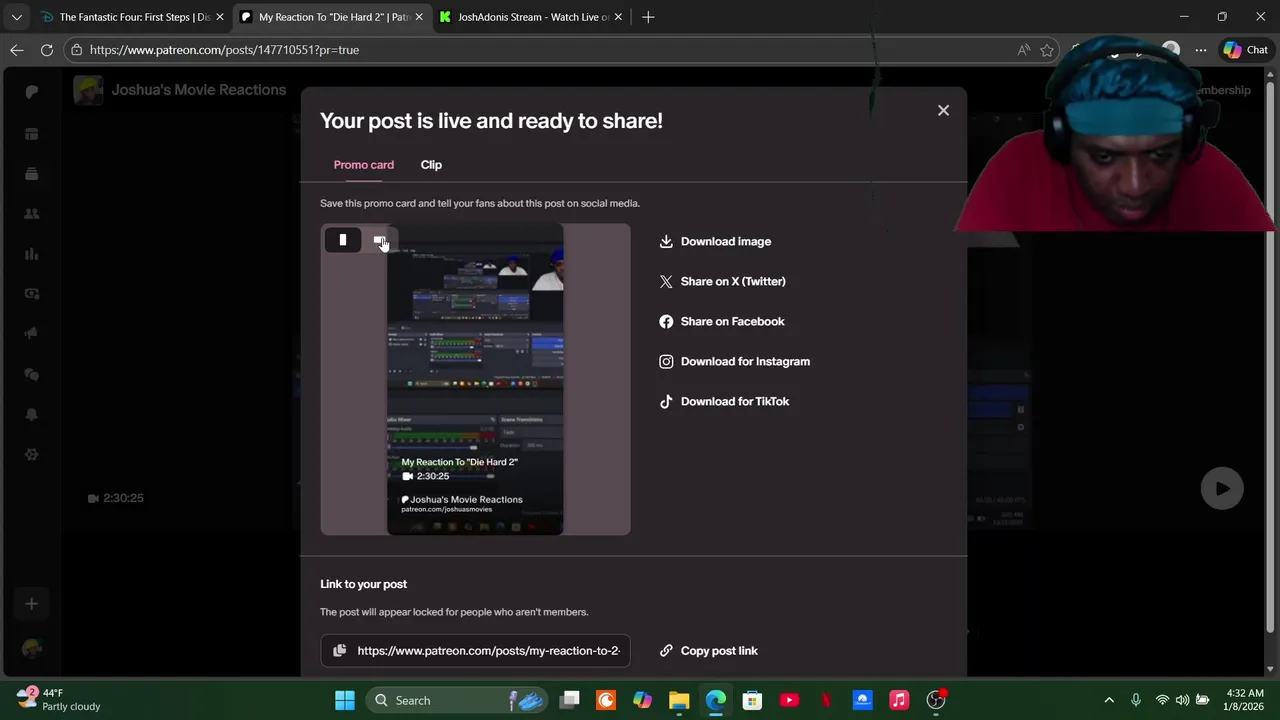Image resolution: width=1280 pixels, height=720 pixels.
Task: Open the Promotions megaphone icon in the sidebar
Action: point(31,333)
